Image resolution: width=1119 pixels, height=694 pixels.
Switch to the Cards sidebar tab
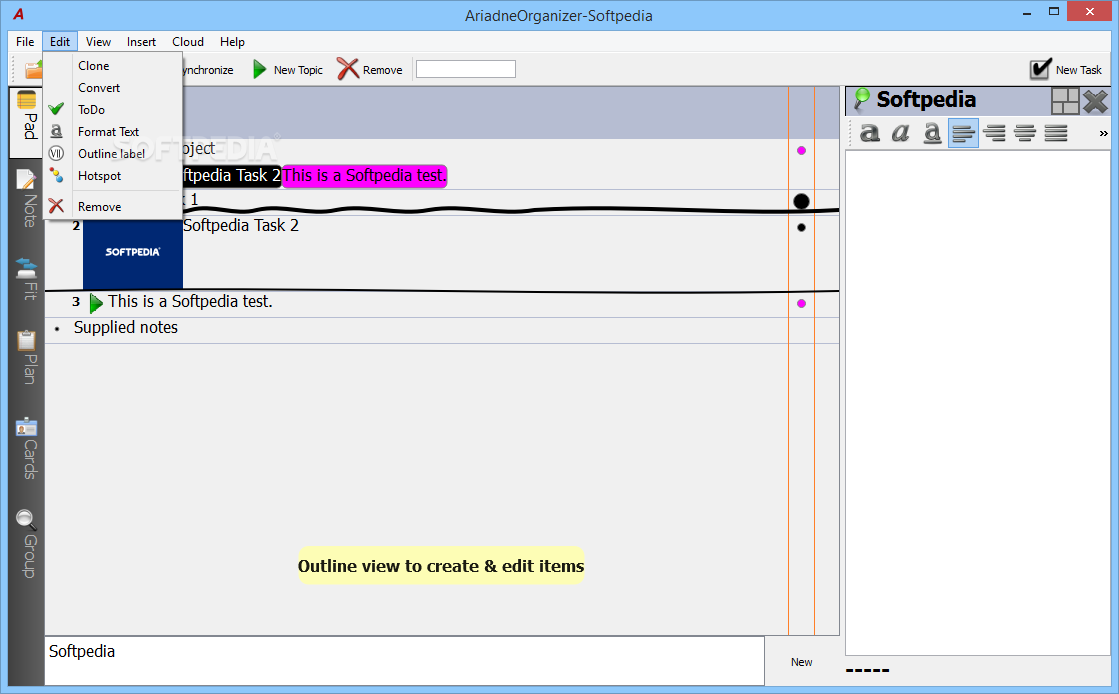(27, 448)
